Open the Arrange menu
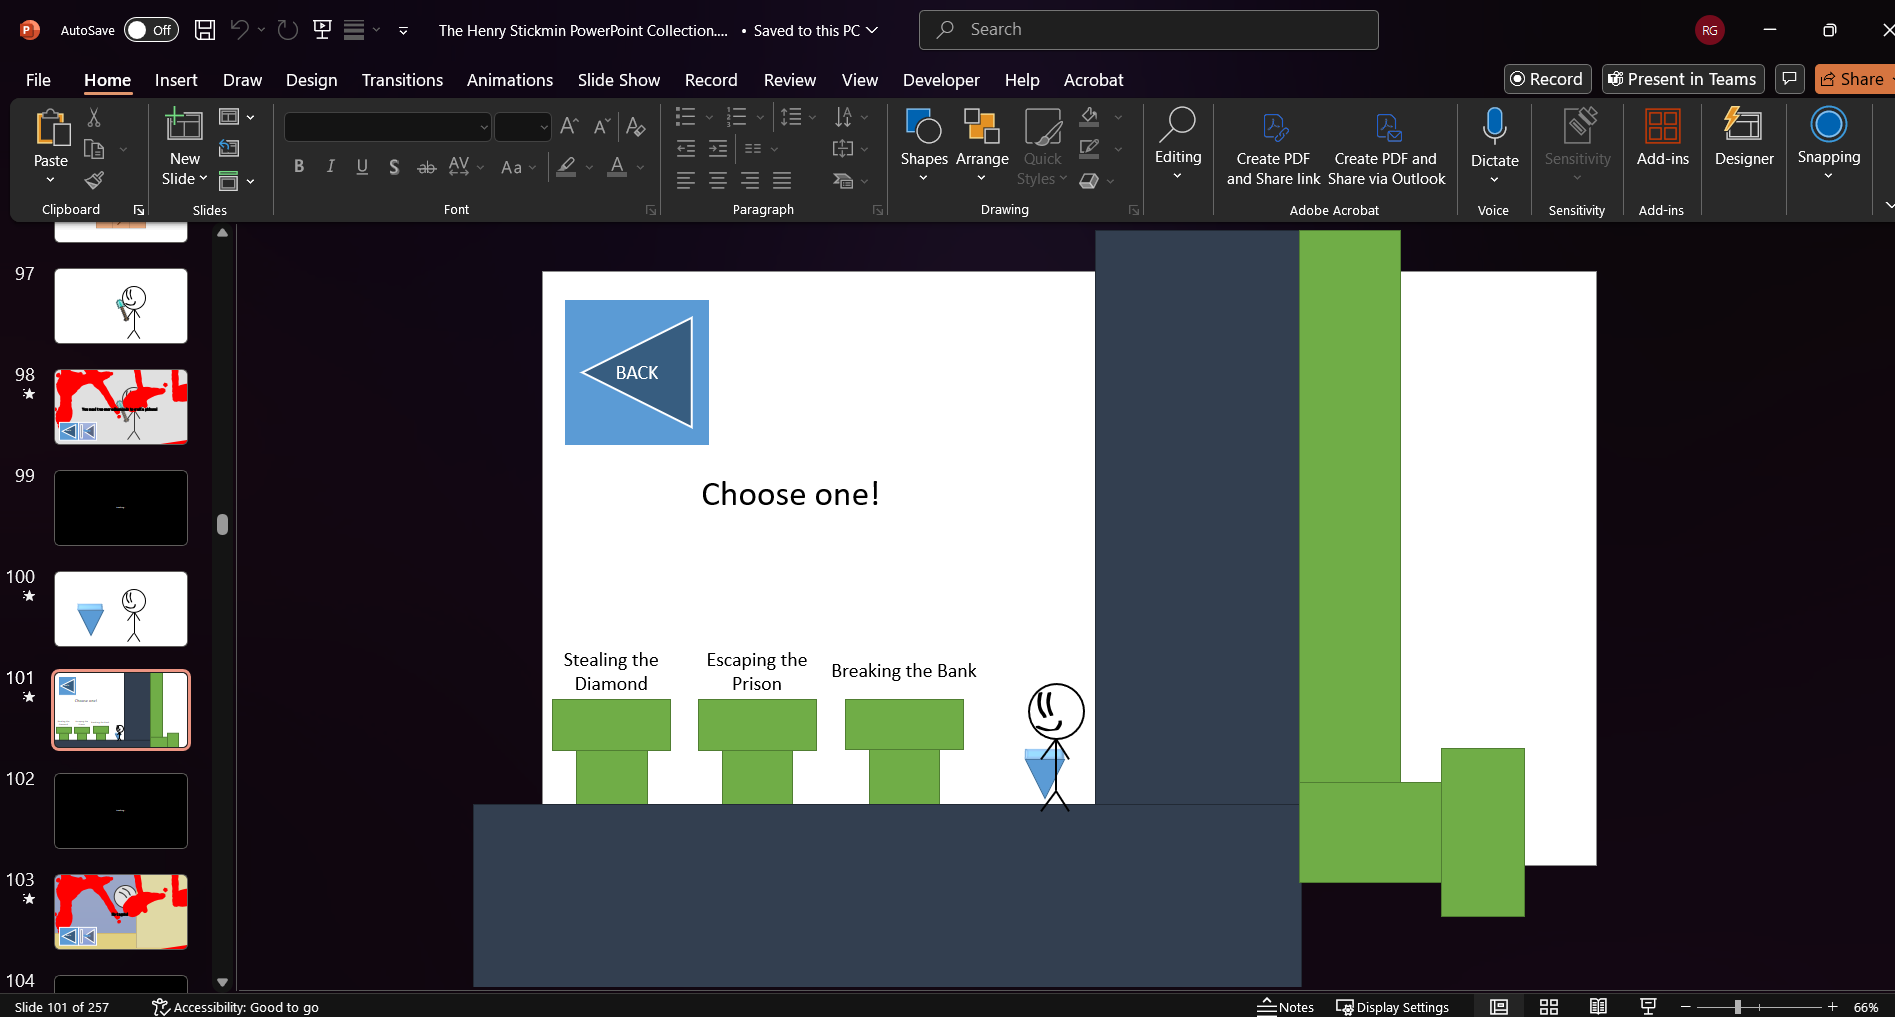Viewport: 1895px width, 1017px height. coord(982,146)
